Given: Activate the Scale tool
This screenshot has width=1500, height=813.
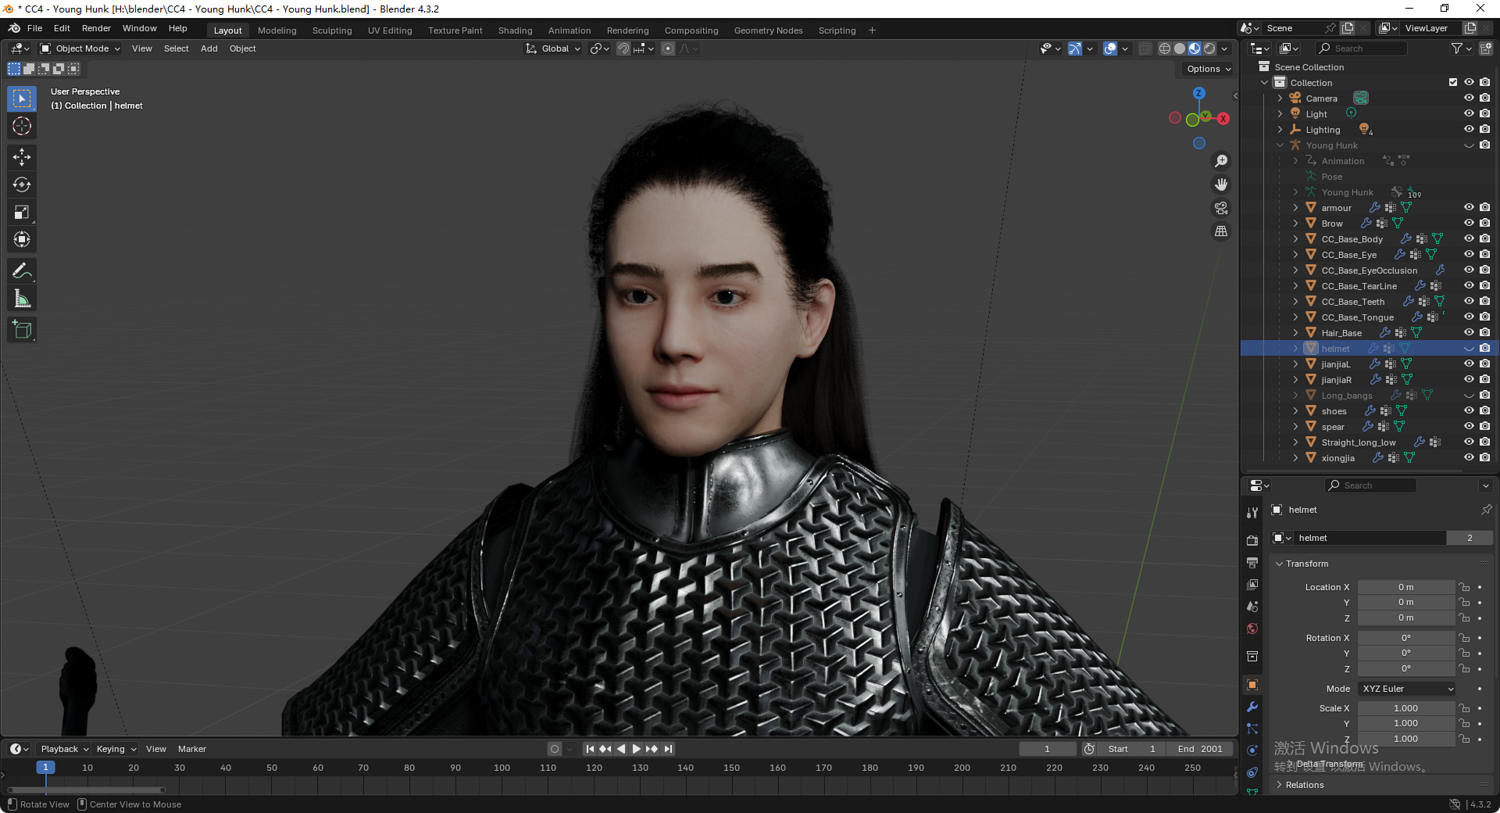Looking at the screenshot, I should click(x=22, y=212).
